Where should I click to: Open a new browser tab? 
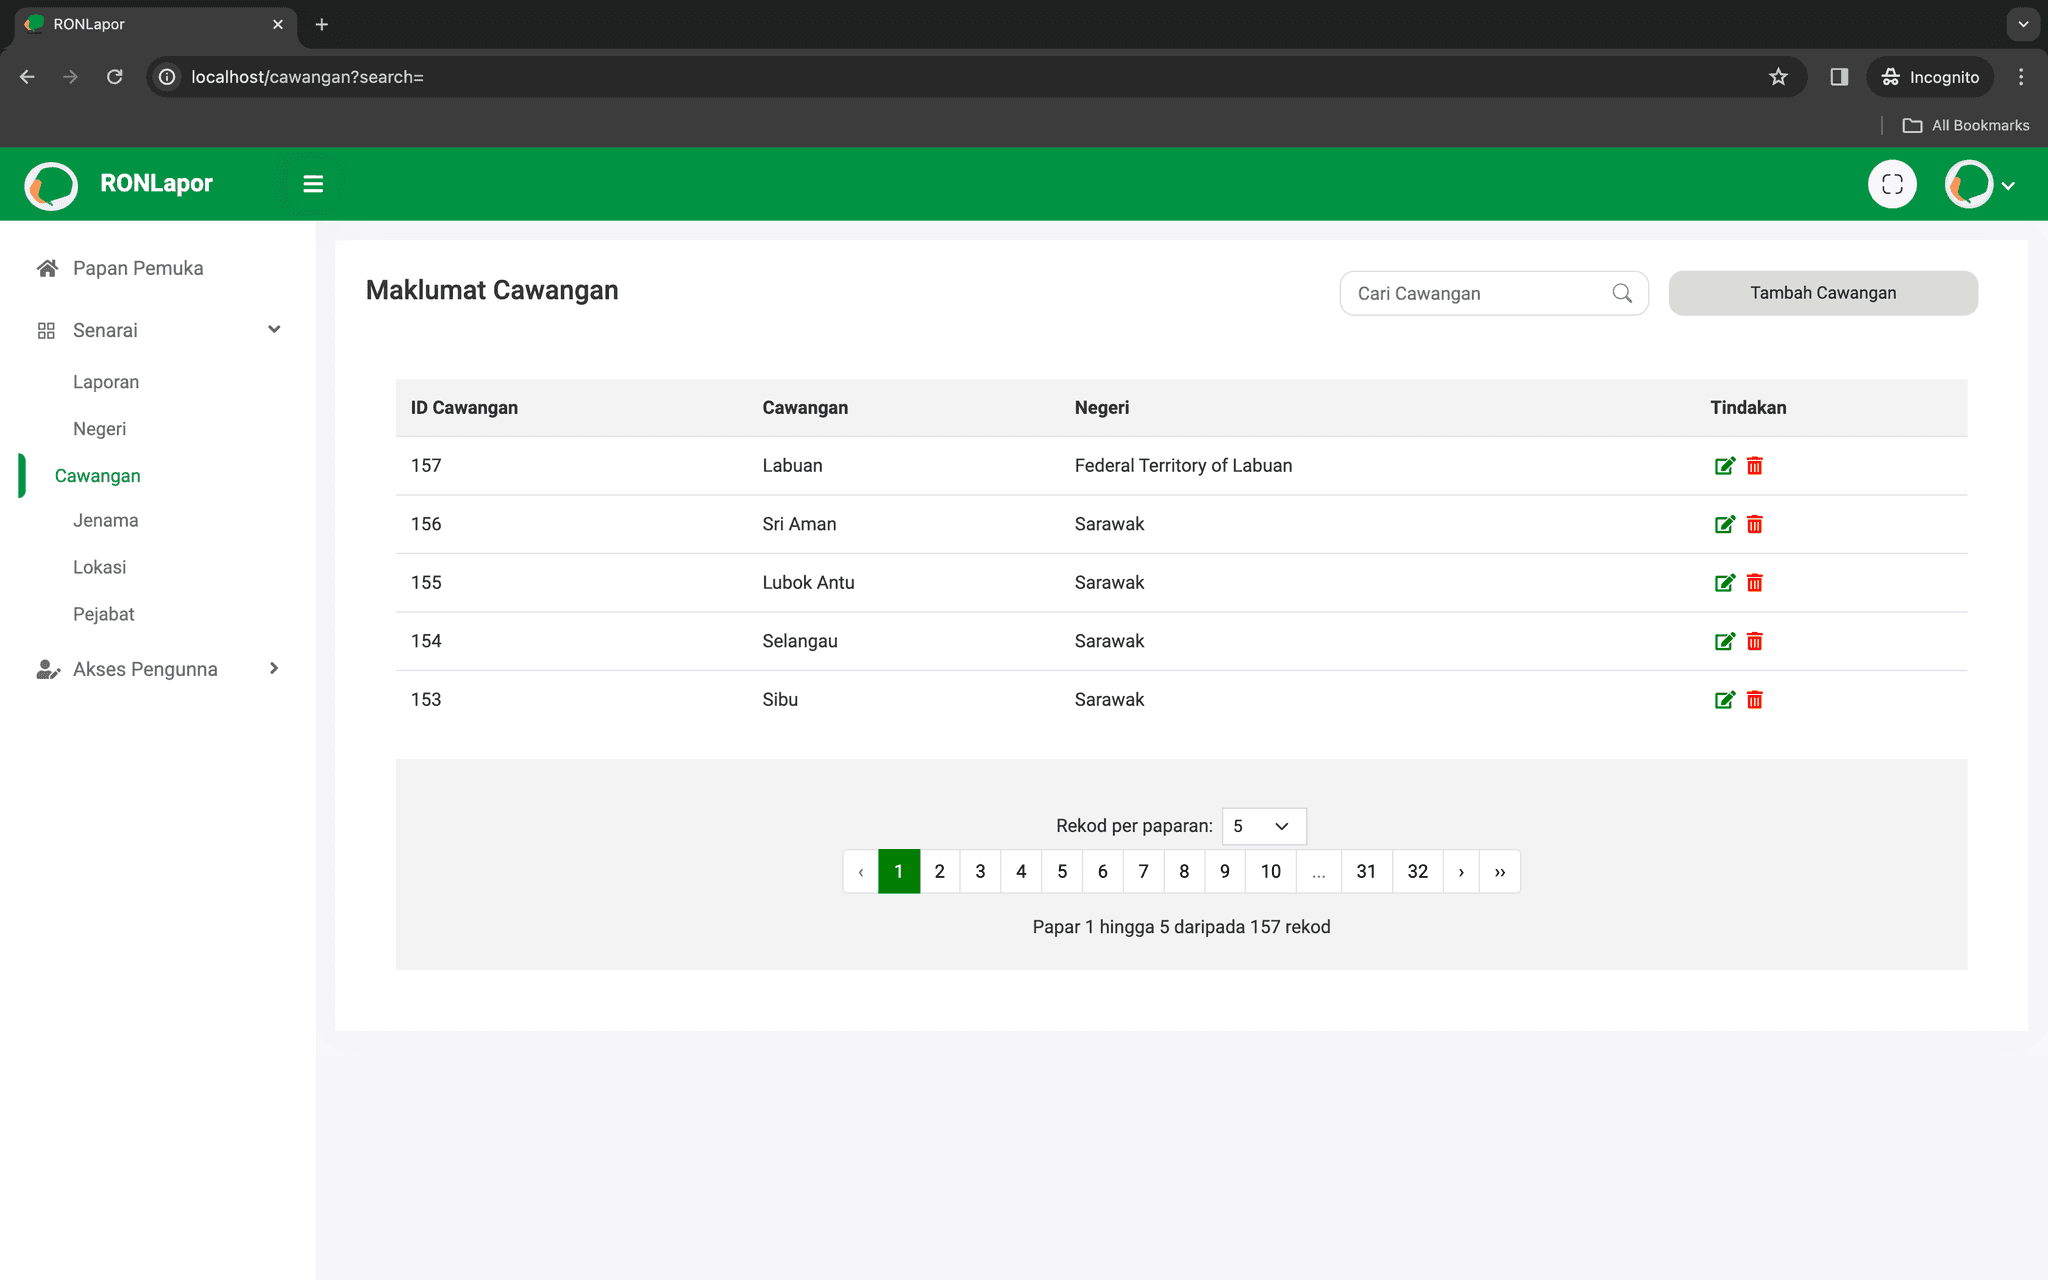(321, 24)
